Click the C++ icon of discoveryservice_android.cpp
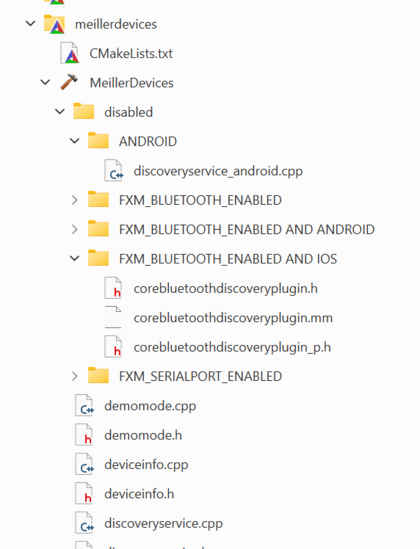Image resolution: width=420 pixels, height=549 pixels. (x=113, y=171)
